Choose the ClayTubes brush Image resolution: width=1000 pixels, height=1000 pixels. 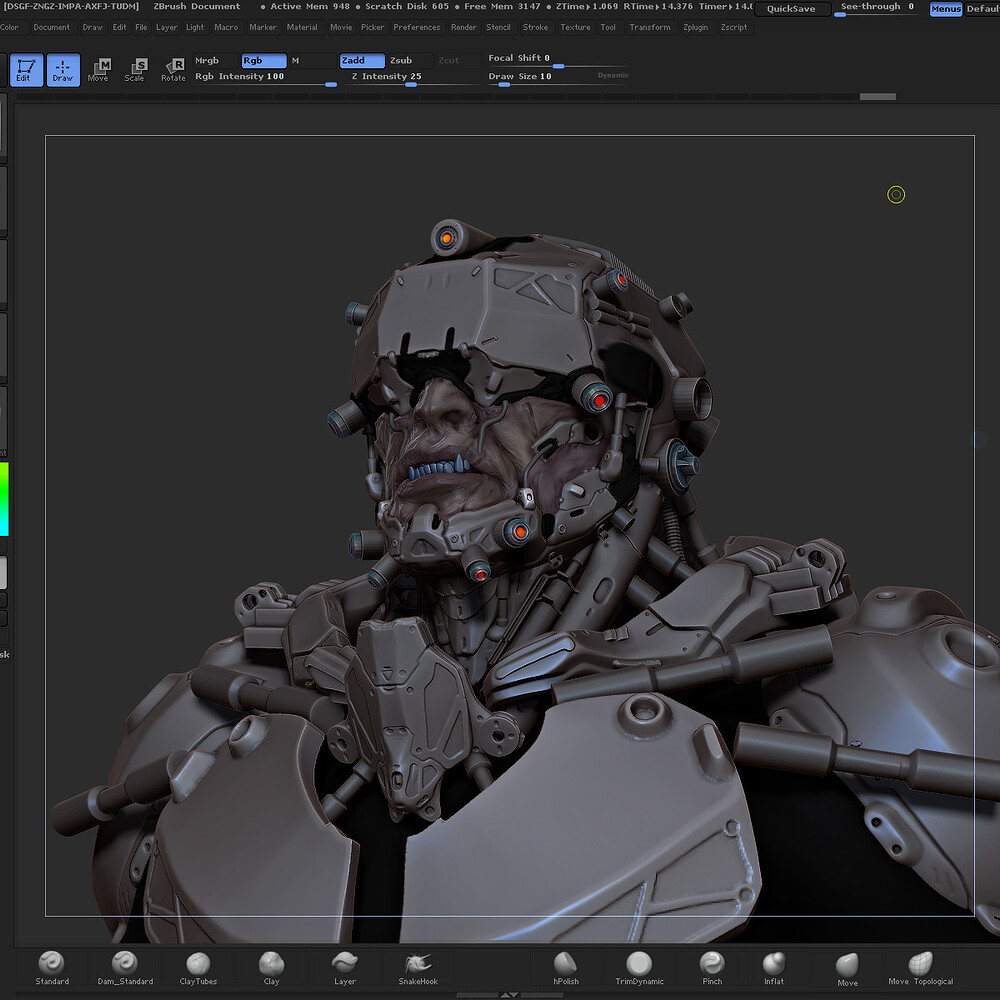(x=198, y=968)
